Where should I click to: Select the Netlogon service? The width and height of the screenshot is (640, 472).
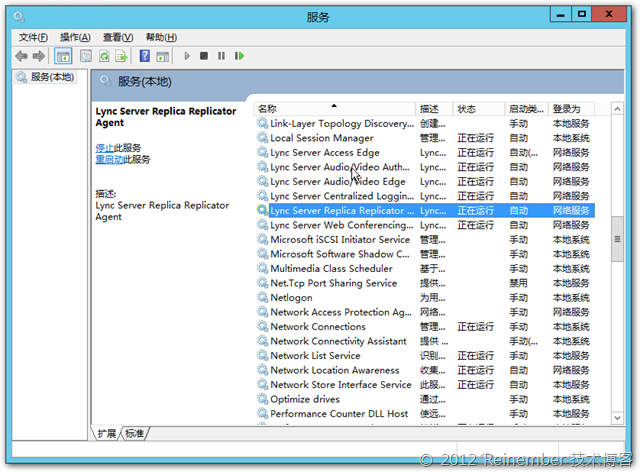tap(425, 298)
